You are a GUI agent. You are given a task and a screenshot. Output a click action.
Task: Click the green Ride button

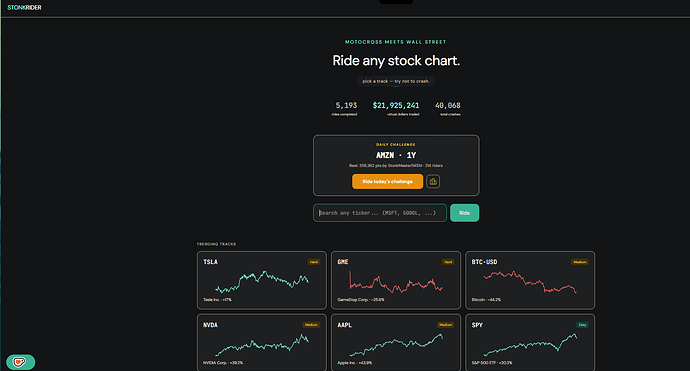[x=465, y=213]
